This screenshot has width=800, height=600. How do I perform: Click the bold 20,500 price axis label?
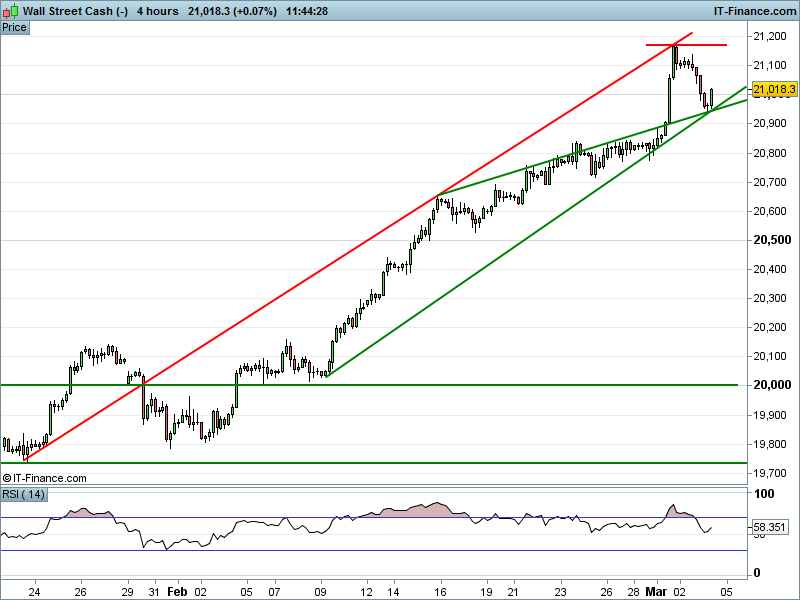coord(772,240)
